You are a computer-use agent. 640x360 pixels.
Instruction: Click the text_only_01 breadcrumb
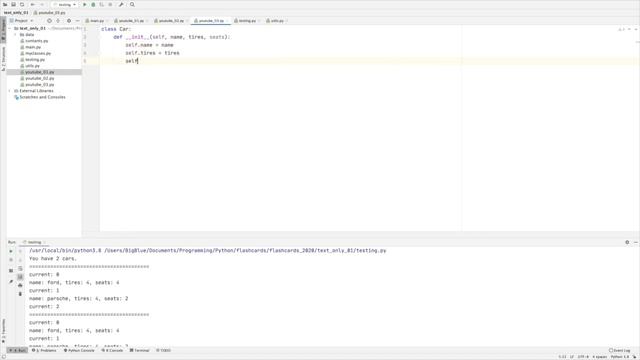(16, 13)
